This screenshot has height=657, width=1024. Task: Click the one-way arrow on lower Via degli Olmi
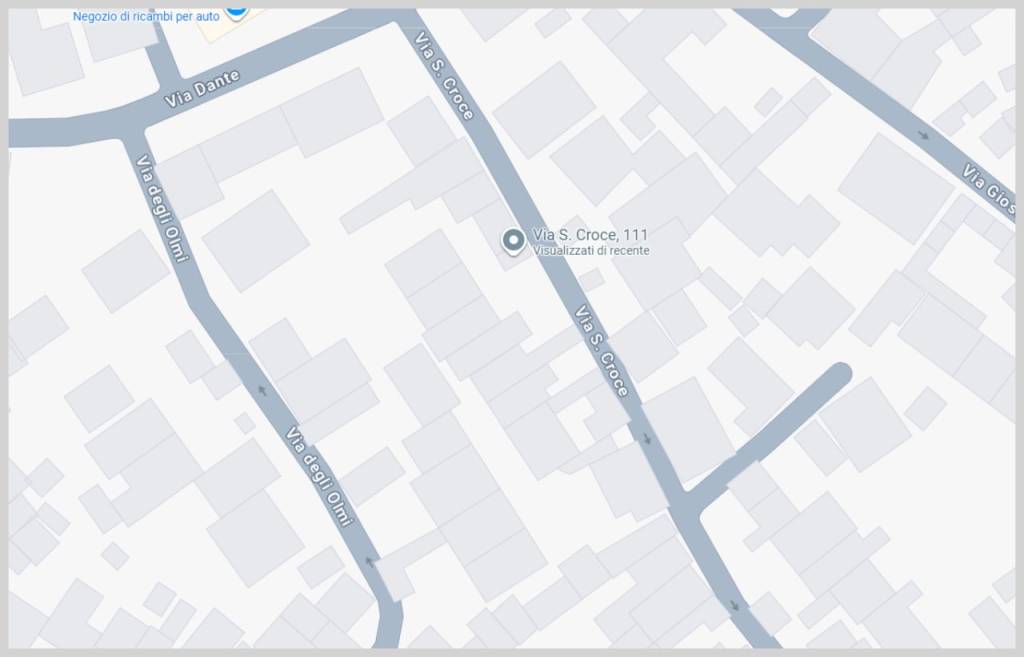(370, 561)
